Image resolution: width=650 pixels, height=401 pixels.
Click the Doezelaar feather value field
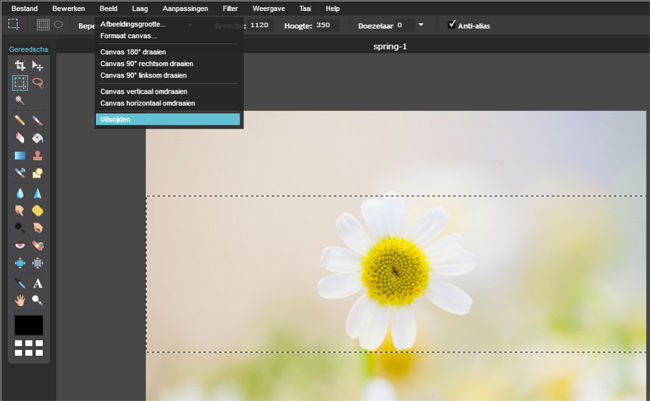(x=404, y=25)
